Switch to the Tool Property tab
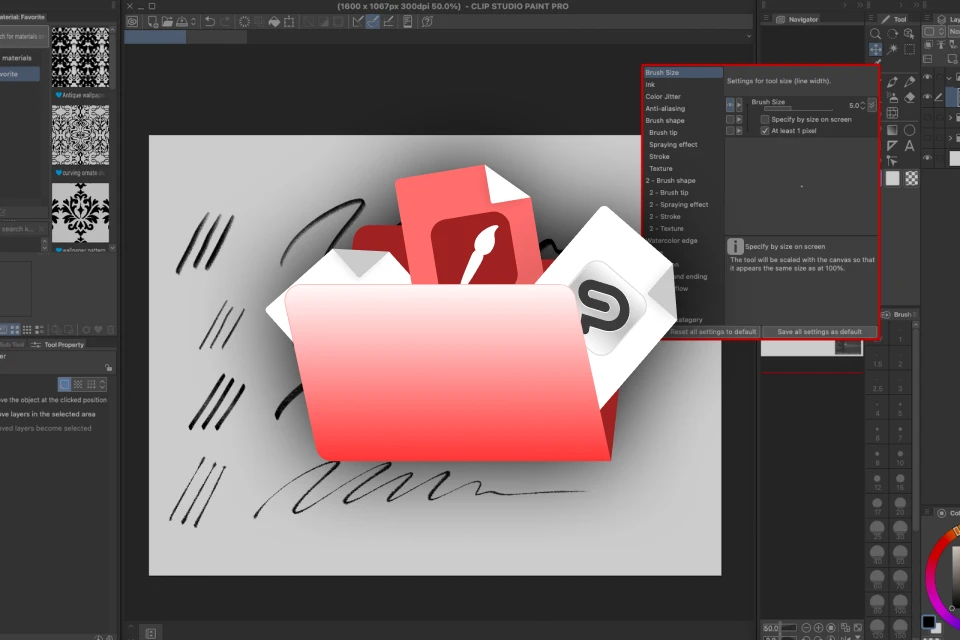Viewport: 960px width, 640px height. point(58,345)
